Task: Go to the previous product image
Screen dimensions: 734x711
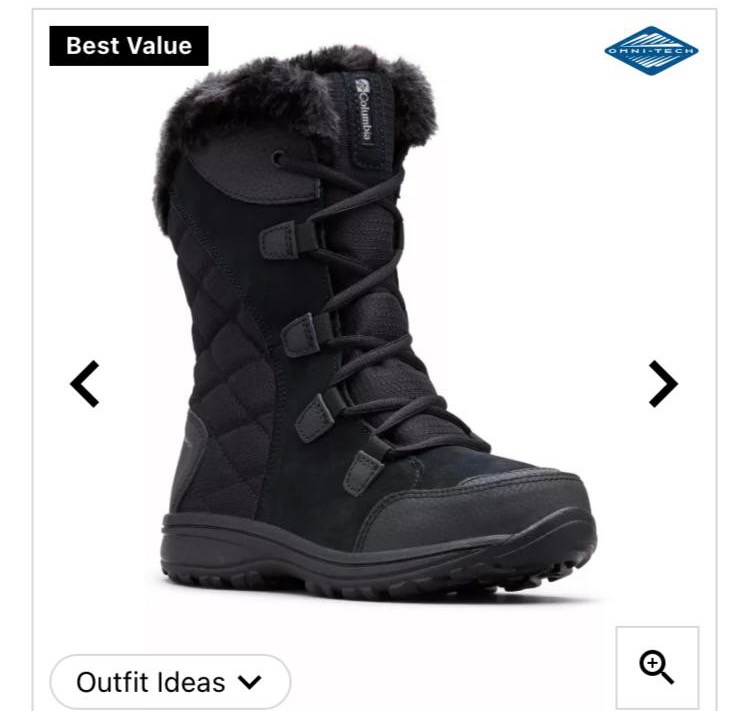Action: [x=84, y=384]
